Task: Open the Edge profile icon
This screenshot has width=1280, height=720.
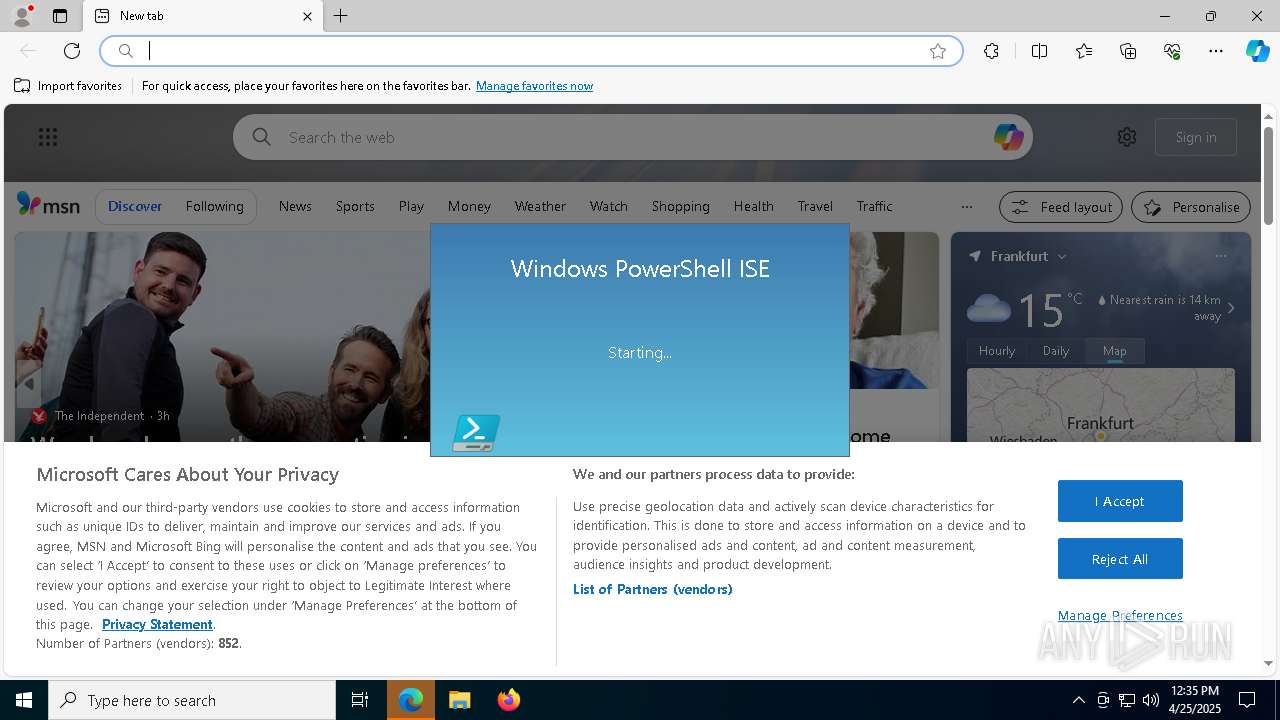Action: [22, 16]
